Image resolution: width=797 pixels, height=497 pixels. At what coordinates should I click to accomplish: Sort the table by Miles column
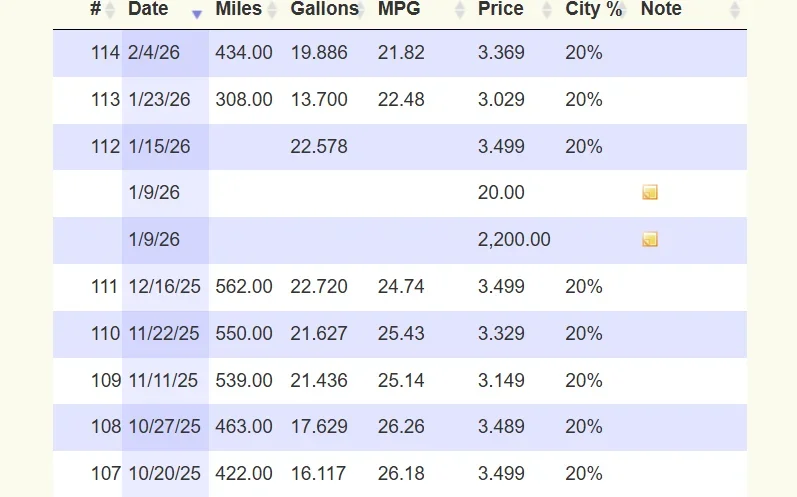238,9
